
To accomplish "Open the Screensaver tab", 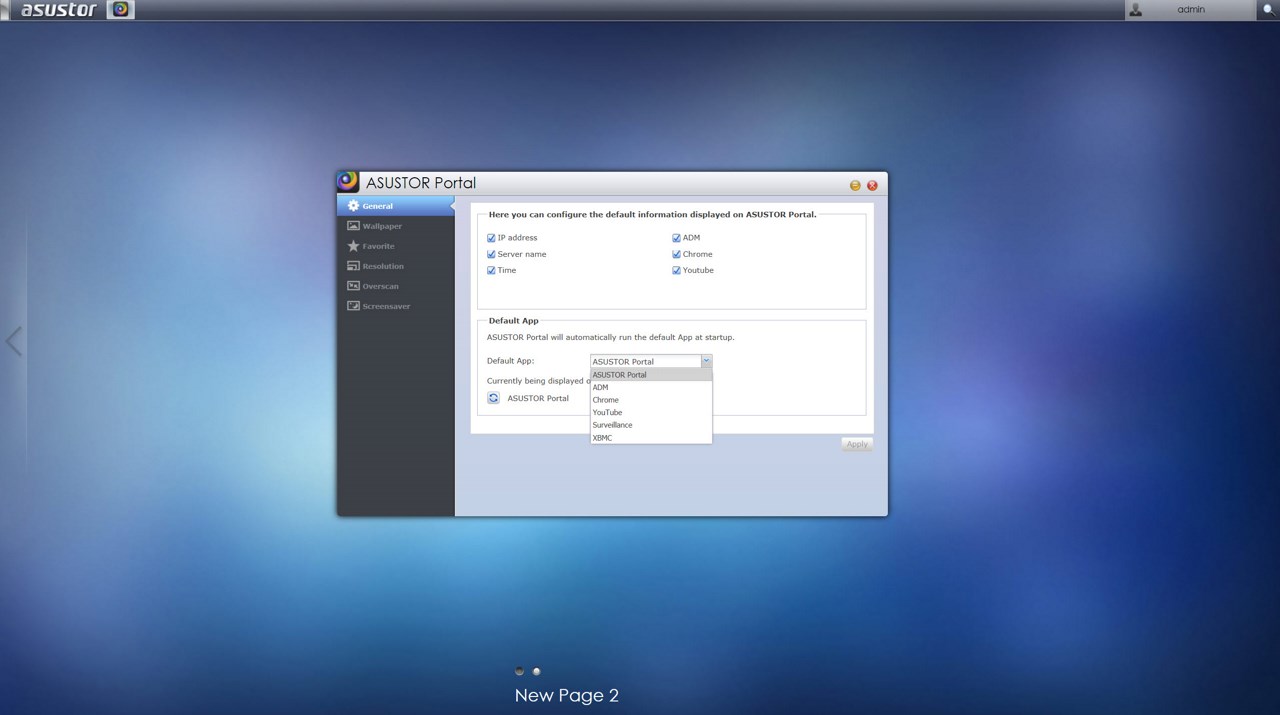I will [396, 306].
